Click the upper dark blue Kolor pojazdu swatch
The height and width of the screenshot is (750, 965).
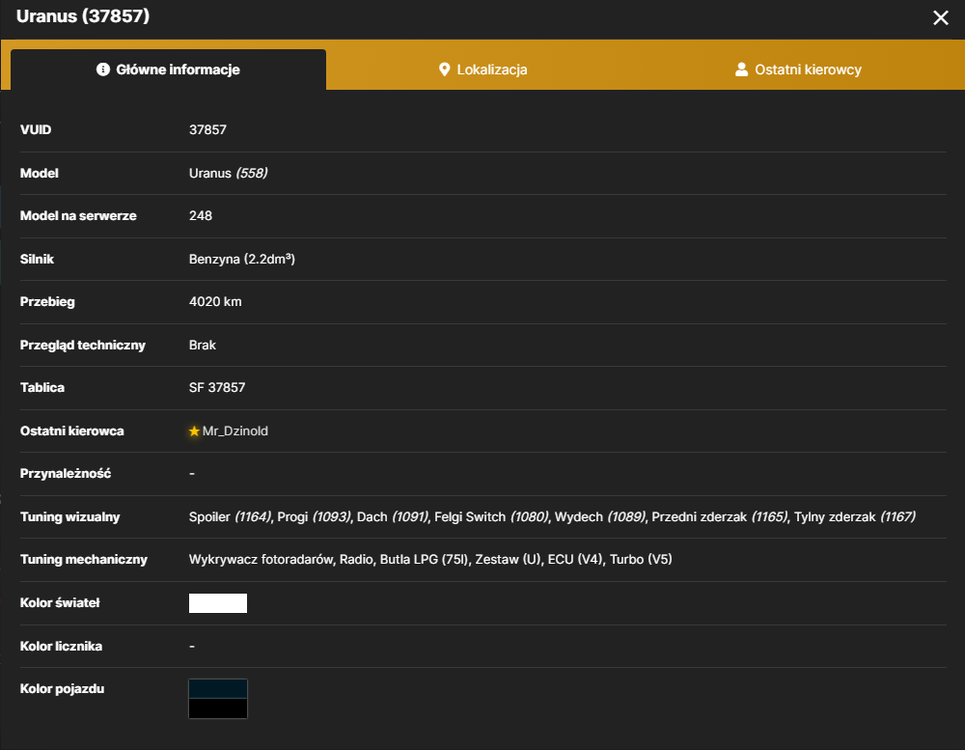(x=218, y=689)
